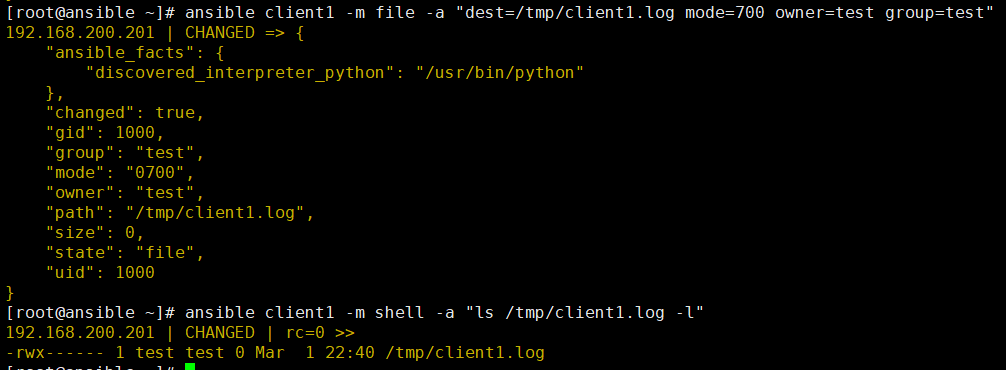Viewport: 1006px width, 370px height.
Task: Click the "discovered_interpreter_python" key text
Action: point(239,72)
